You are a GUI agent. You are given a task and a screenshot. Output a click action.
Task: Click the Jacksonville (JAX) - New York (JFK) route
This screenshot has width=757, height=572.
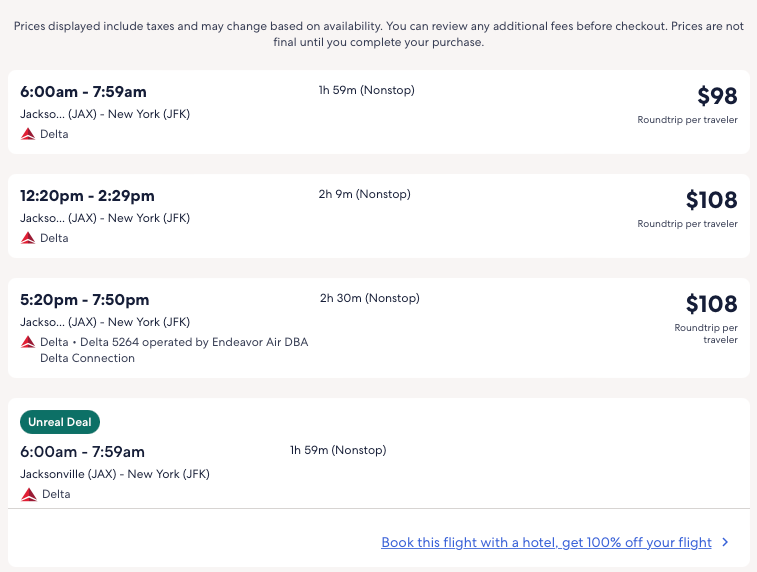tap(114, 474)
